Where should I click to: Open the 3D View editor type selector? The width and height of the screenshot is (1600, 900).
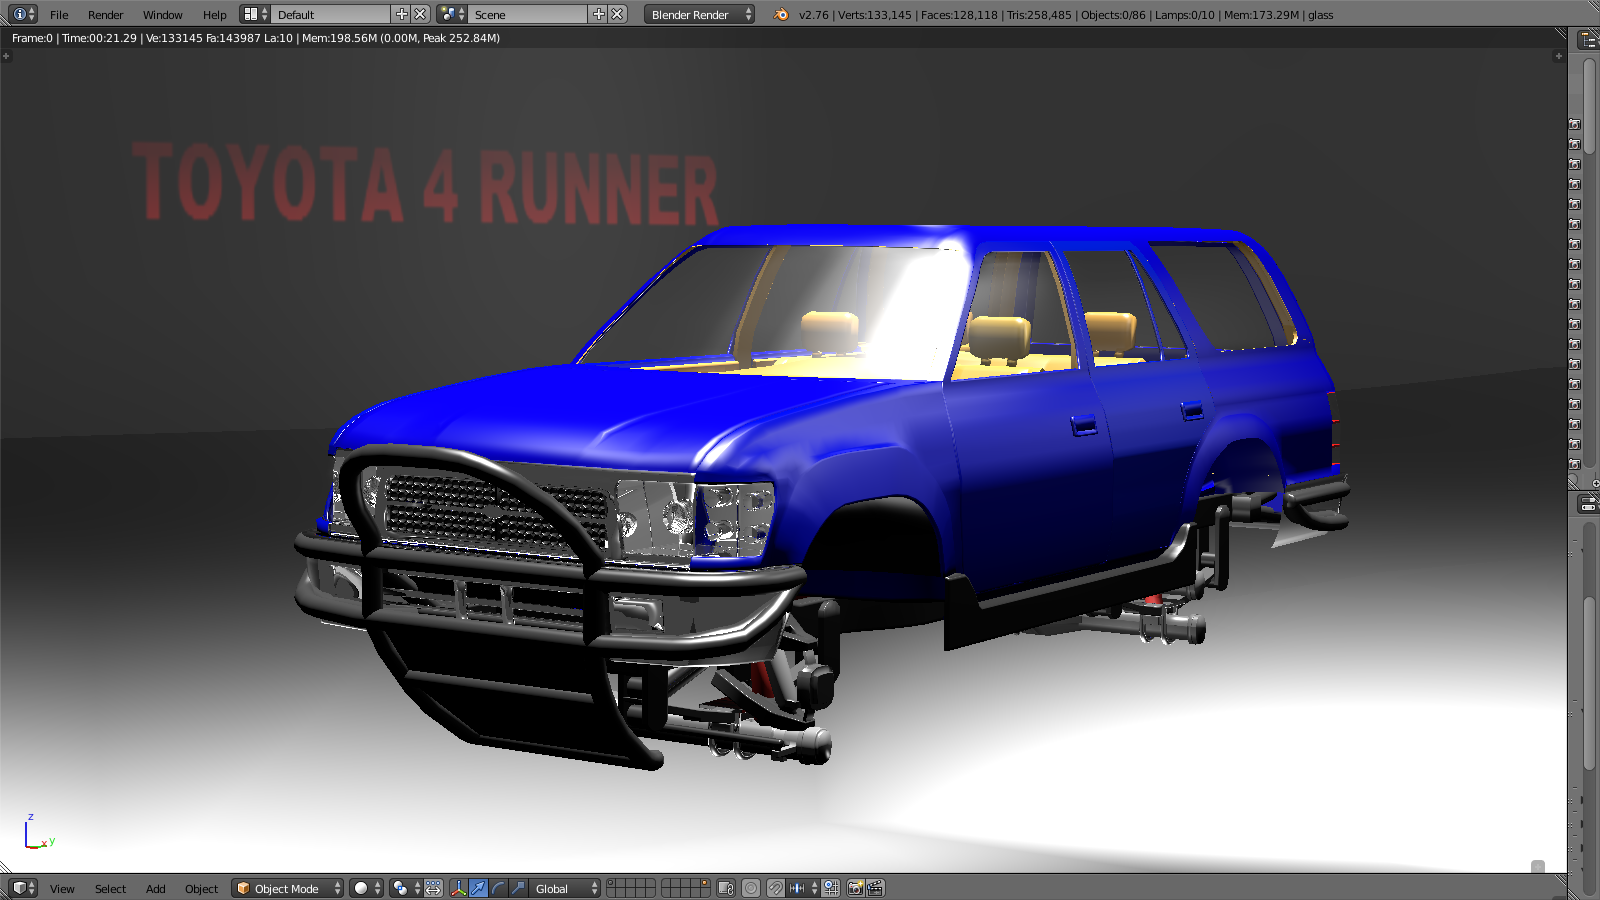click(23, 888)
